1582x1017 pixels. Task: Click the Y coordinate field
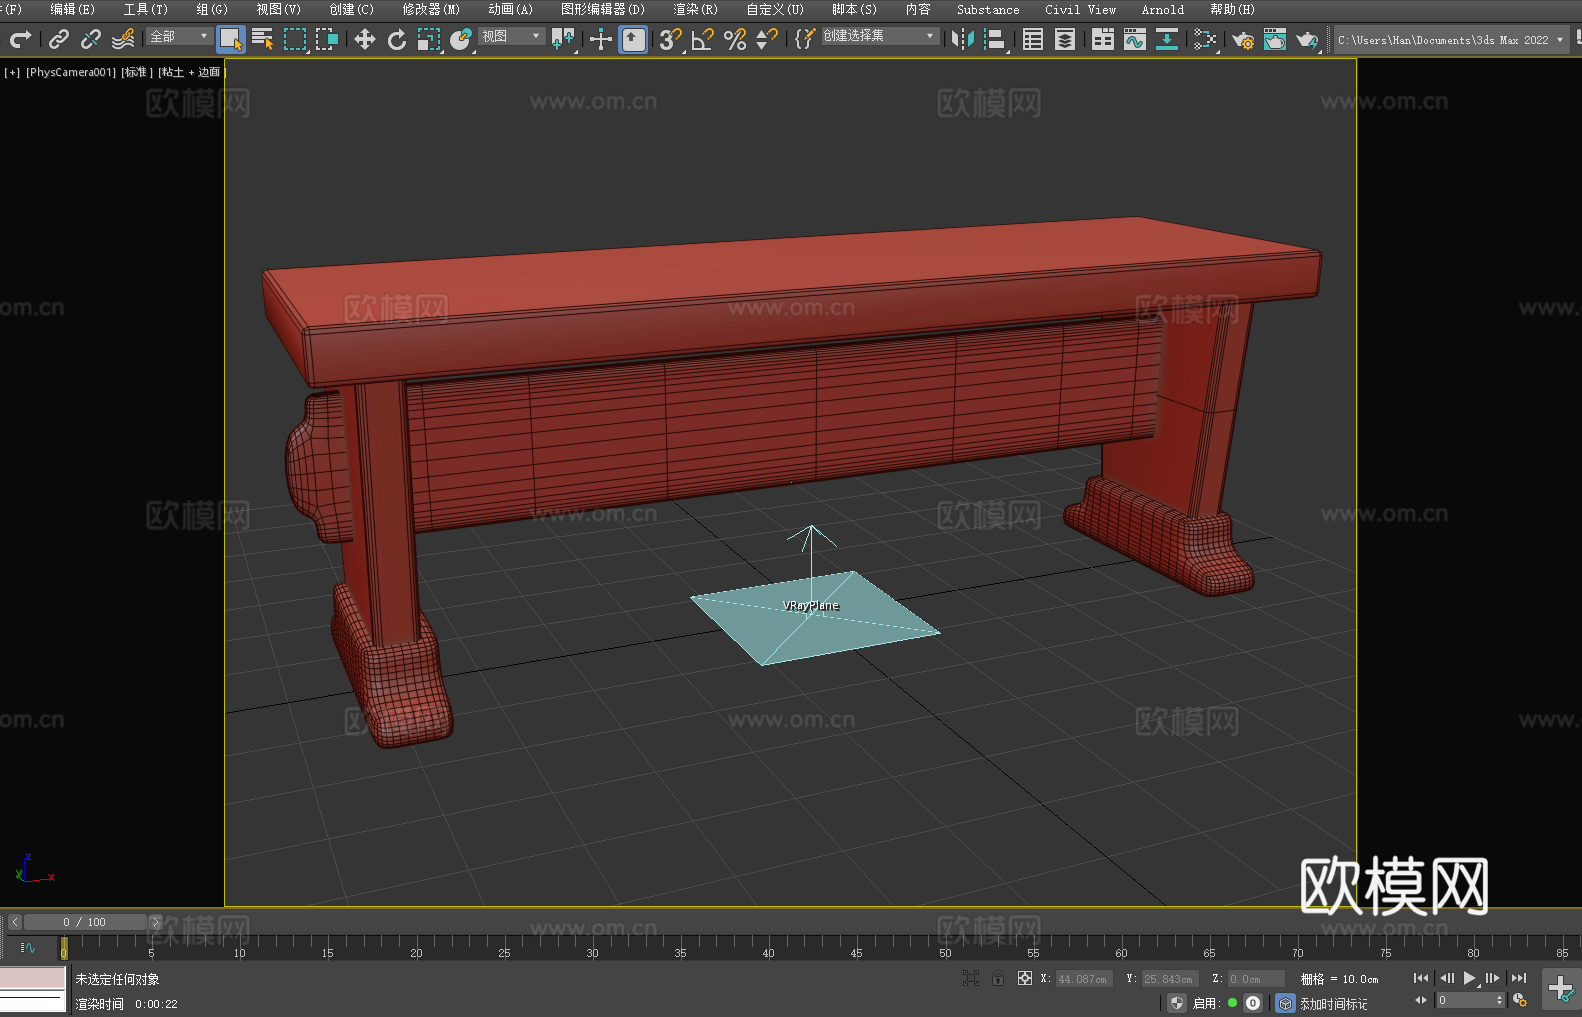[x=1171, y=979]
